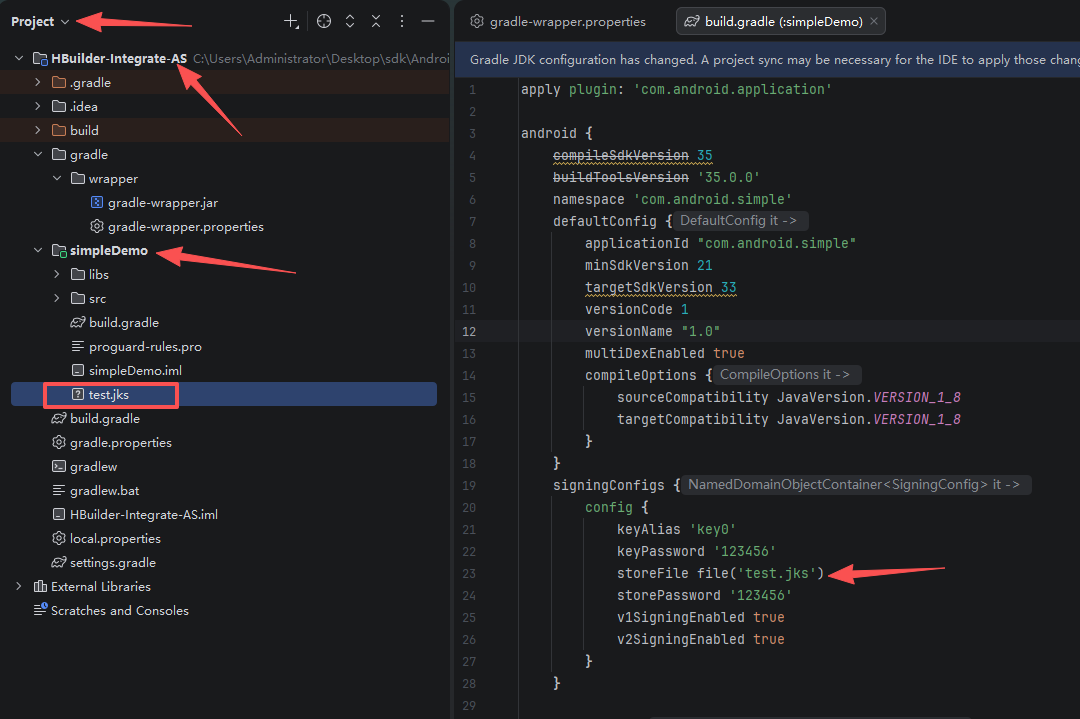This screenshot has width=1080, height=719.
Task: Expand the src folder
Action: pos(57,298)
